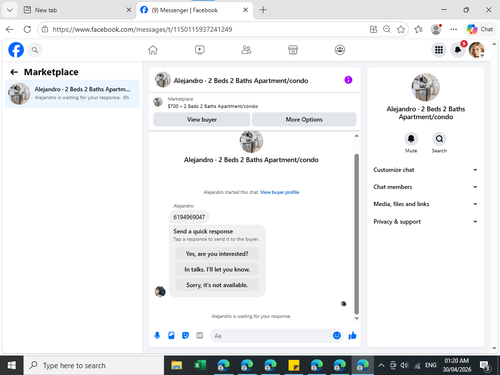Click the chat message scrollbar
500x375 pixels.
click(356, 233)
